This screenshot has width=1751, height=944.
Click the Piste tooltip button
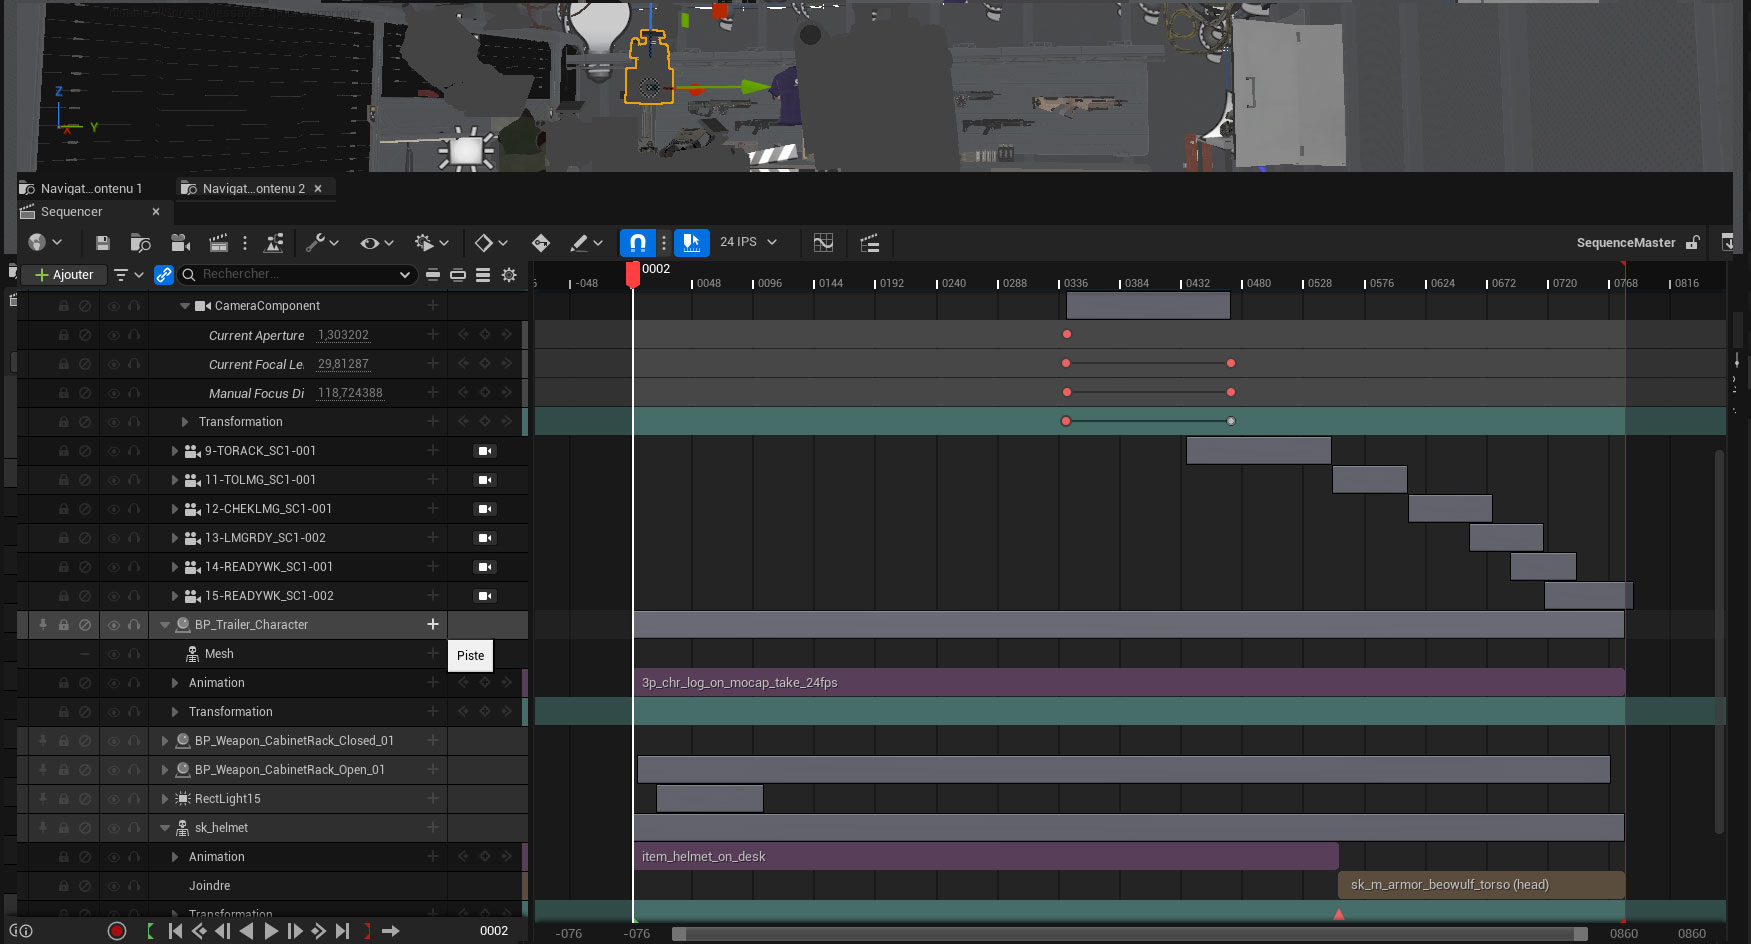coord(470,656)
